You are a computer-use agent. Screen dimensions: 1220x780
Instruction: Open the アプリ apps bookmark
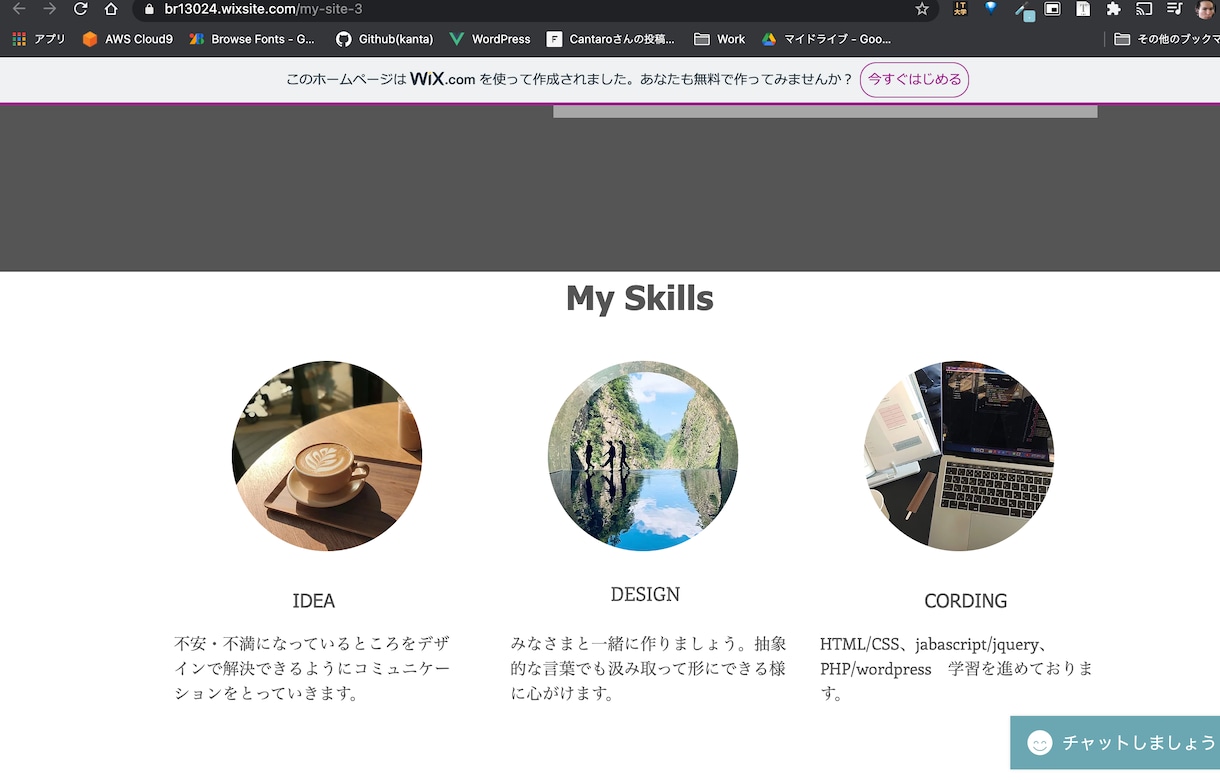tap(38, 39)
